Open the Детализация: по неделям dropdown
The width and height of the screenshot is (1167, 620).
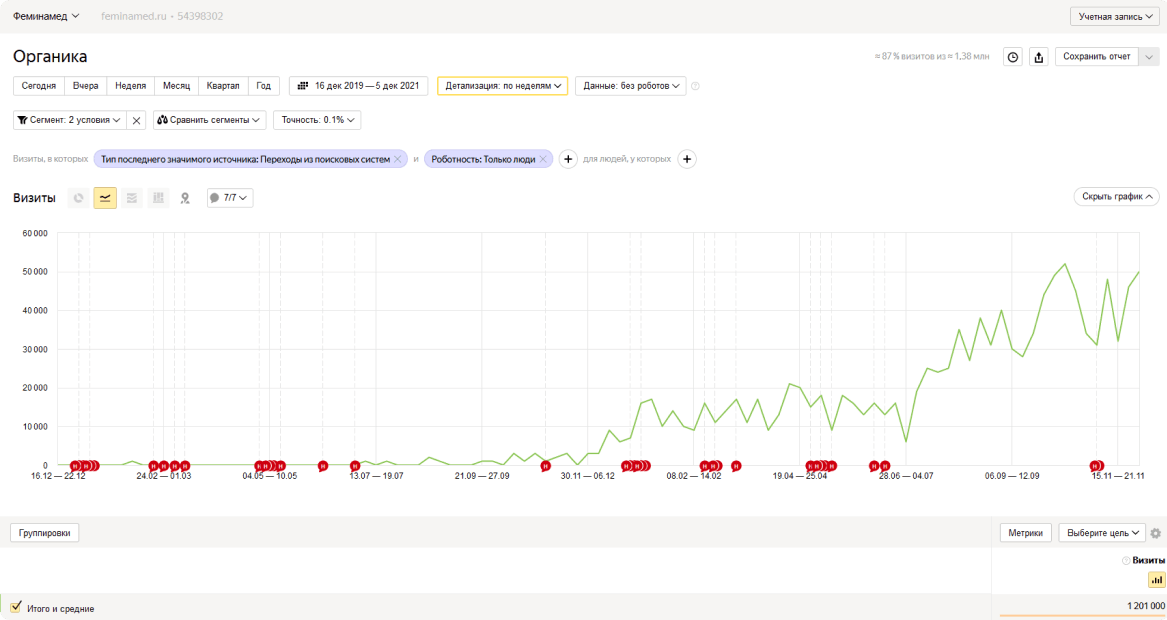pyautogui.click(x=502, y=86)
